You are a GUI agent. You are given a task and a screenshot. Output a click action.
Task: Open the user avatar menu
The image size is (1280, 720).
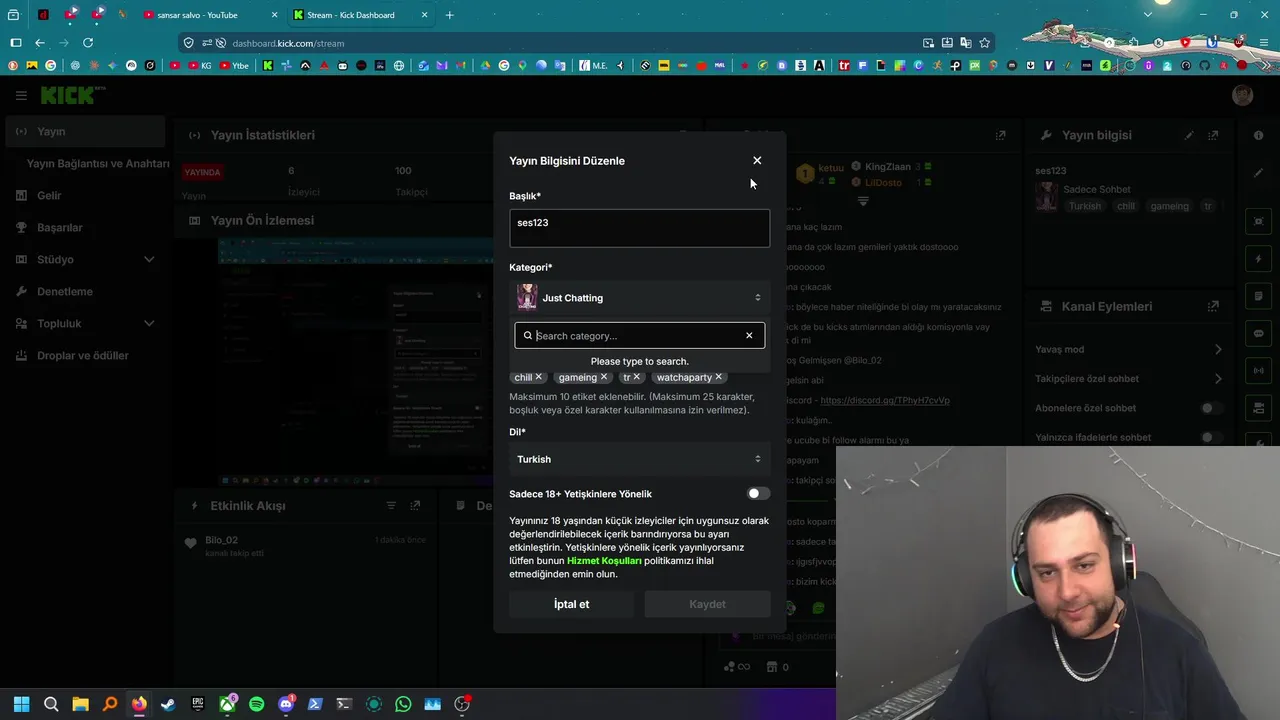[1243, 95]
